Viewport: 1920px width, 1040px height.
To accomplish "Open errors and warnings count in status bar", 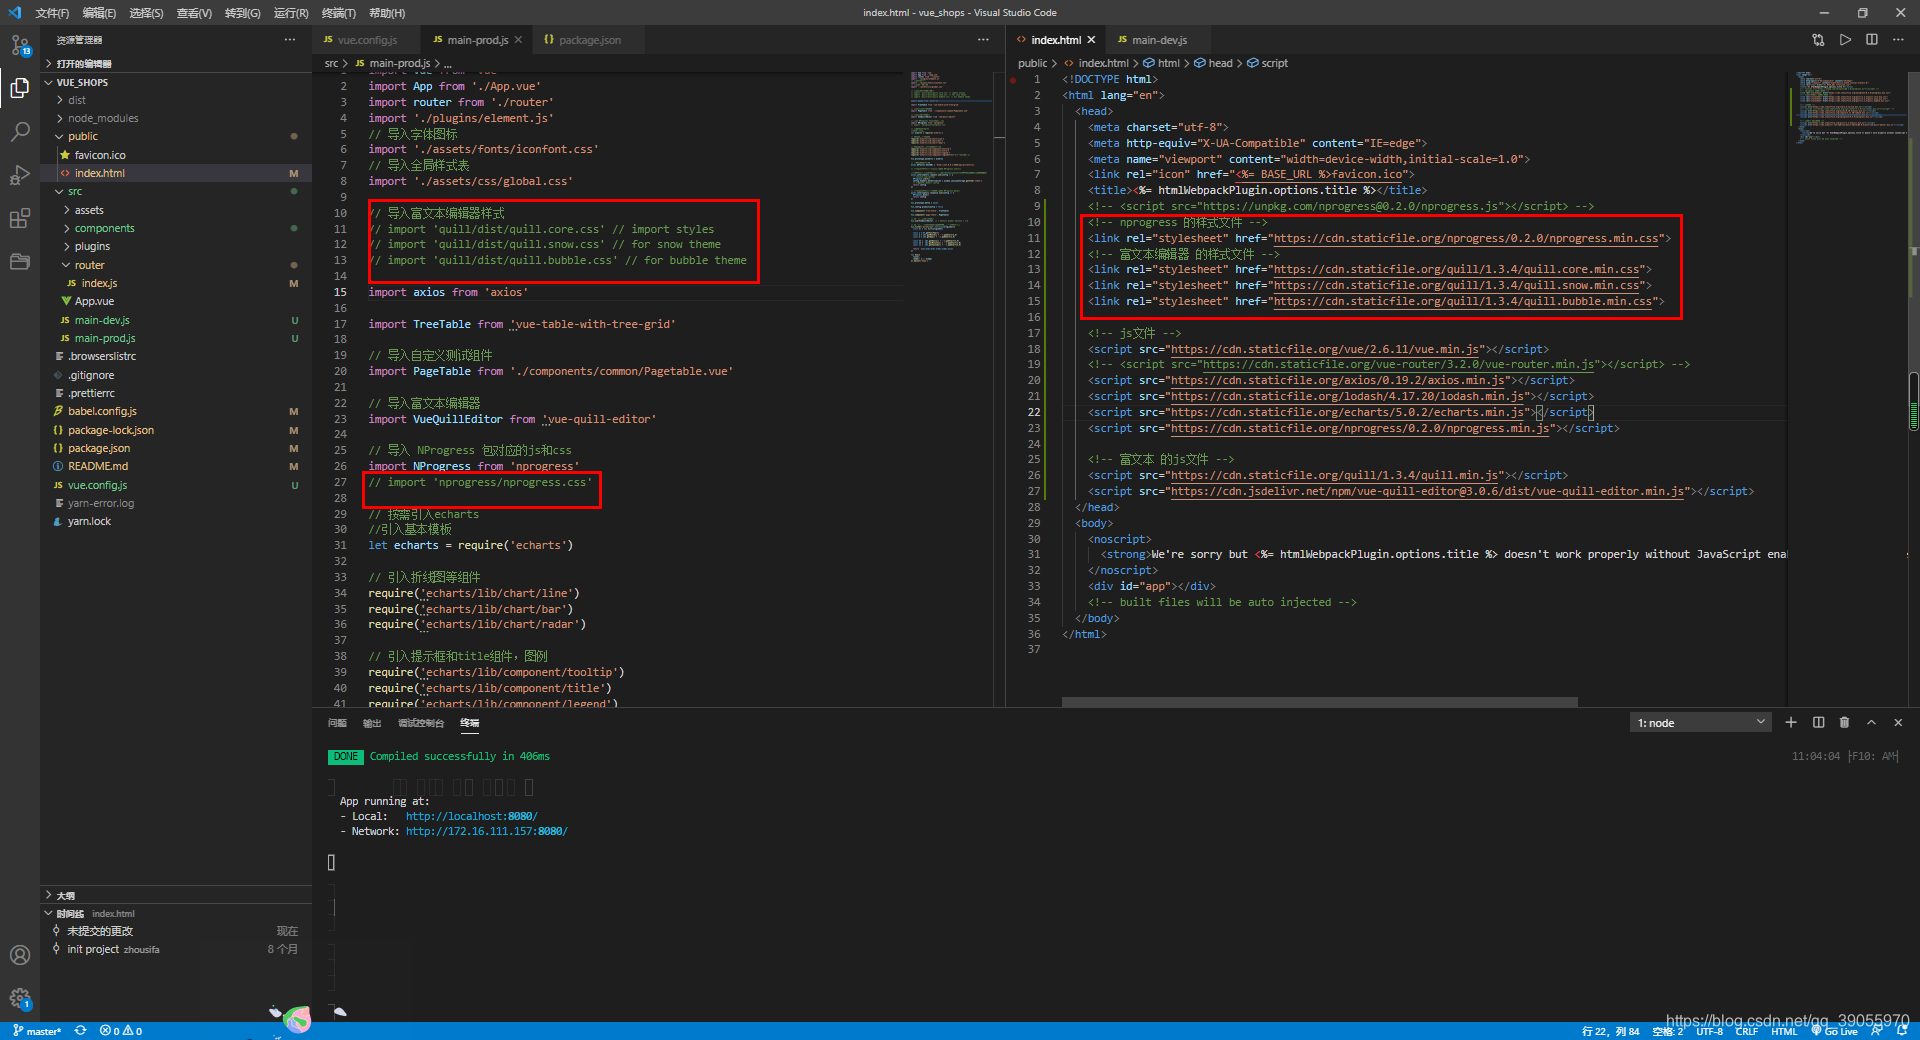I will click(121, 1031).
